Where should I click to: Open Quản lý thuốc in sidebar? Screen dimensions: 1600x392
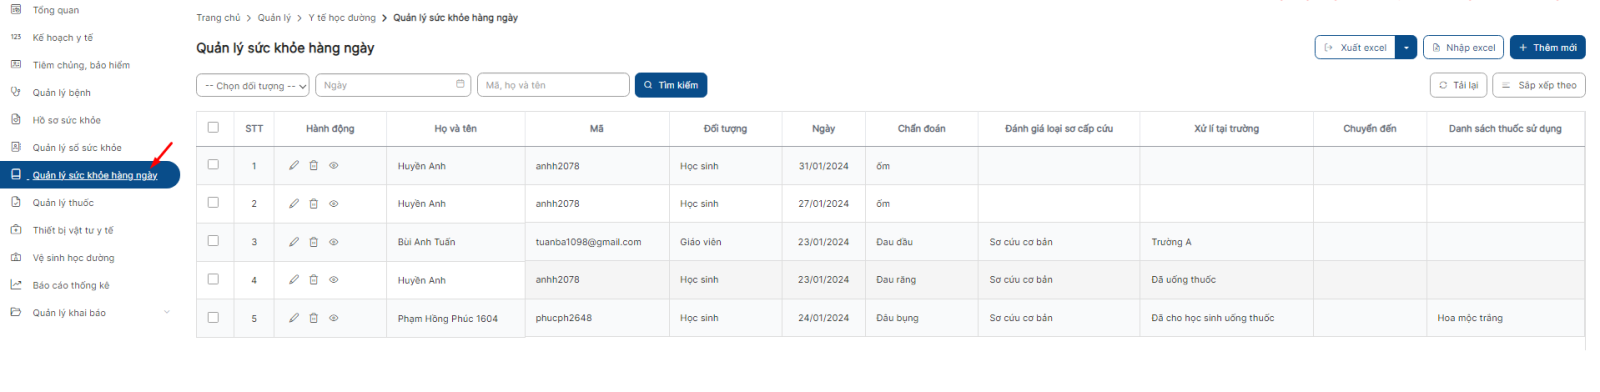coord(63,203)
